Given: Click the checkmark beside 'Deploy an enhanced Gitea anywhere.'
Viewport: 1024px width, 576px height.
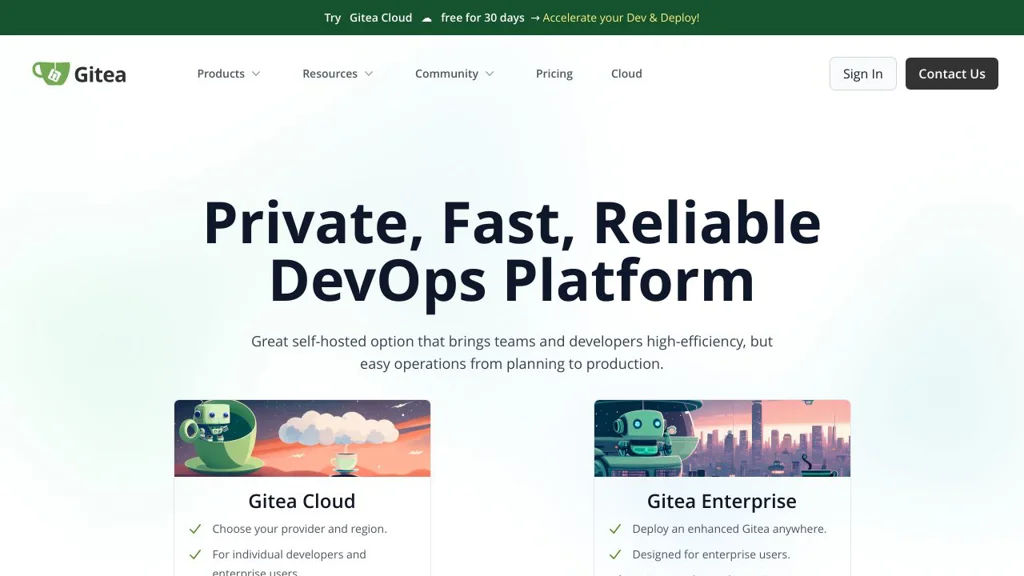Looking at the screenshot, I should point(615,529).
